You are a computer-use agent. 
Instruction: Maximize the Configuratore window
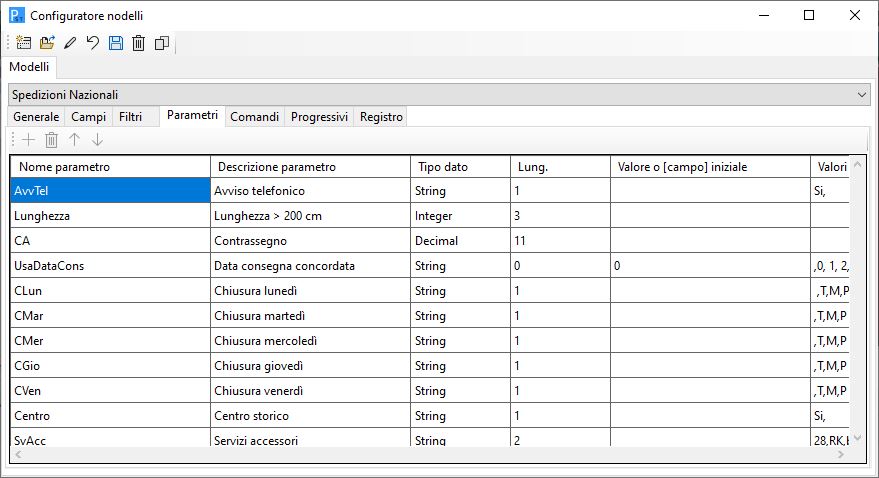(809, 15)
